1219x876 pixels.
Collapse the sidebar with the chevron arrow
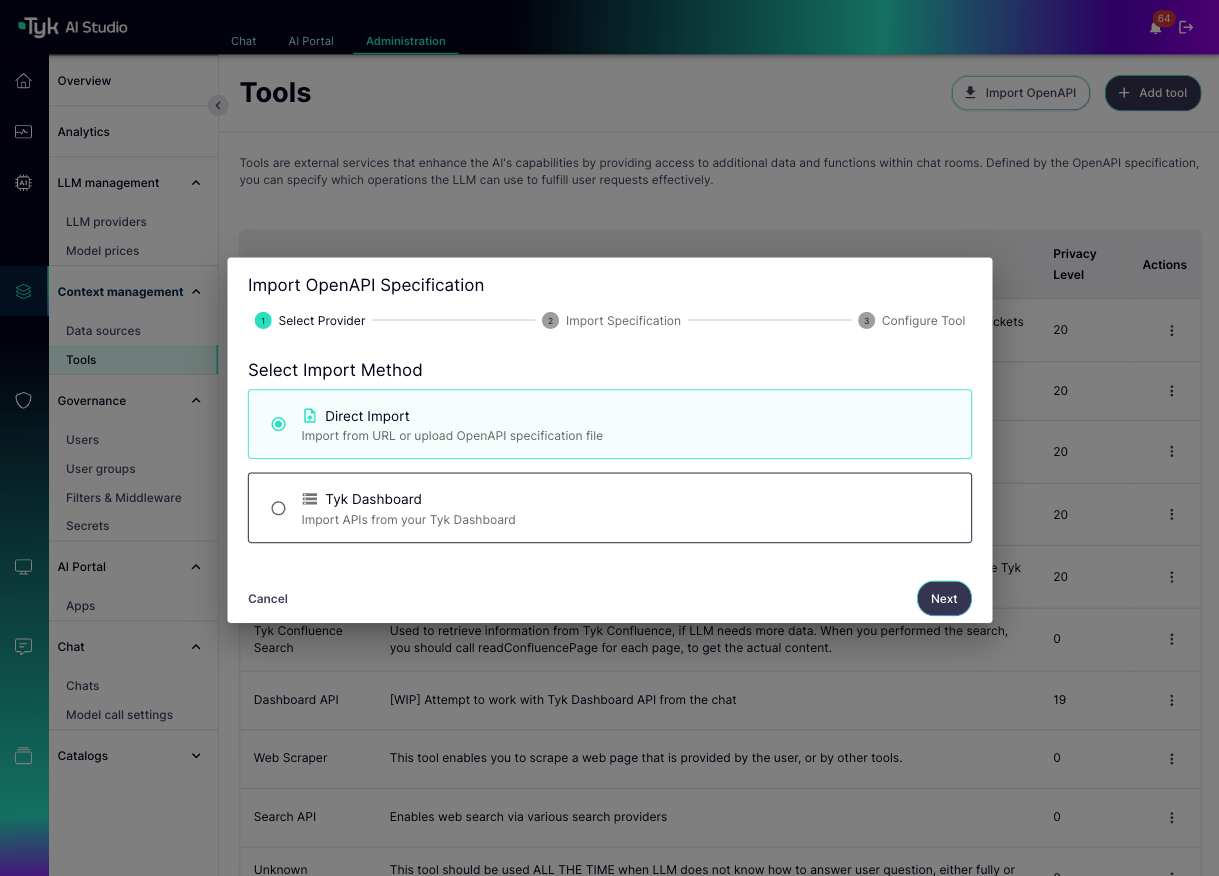(x=218, y=105)
